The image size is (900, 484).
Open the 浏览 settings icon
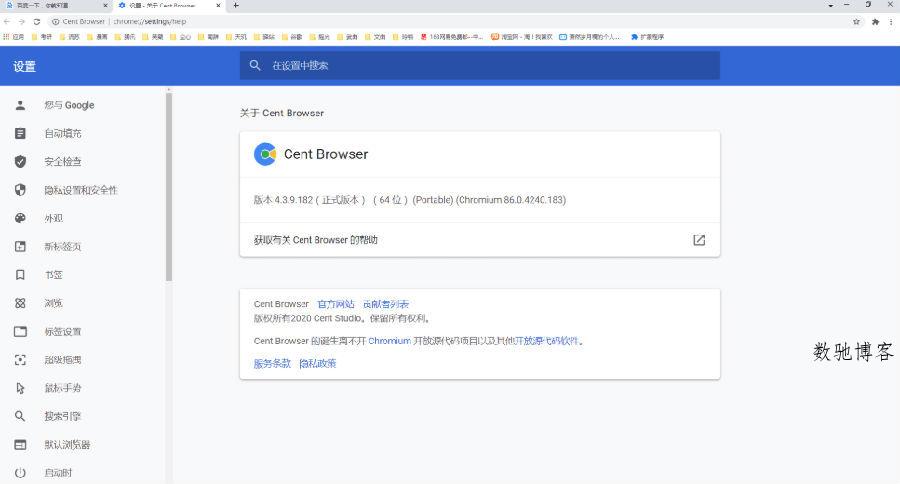(20, 303)
